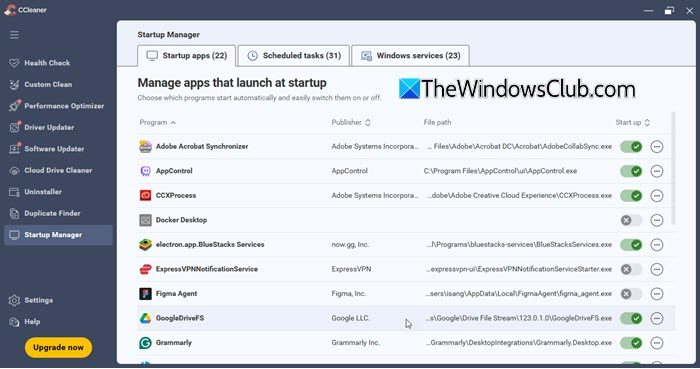Select Startup Manager in the sidebar
The image size is (700, 369).
click(58, 235)
